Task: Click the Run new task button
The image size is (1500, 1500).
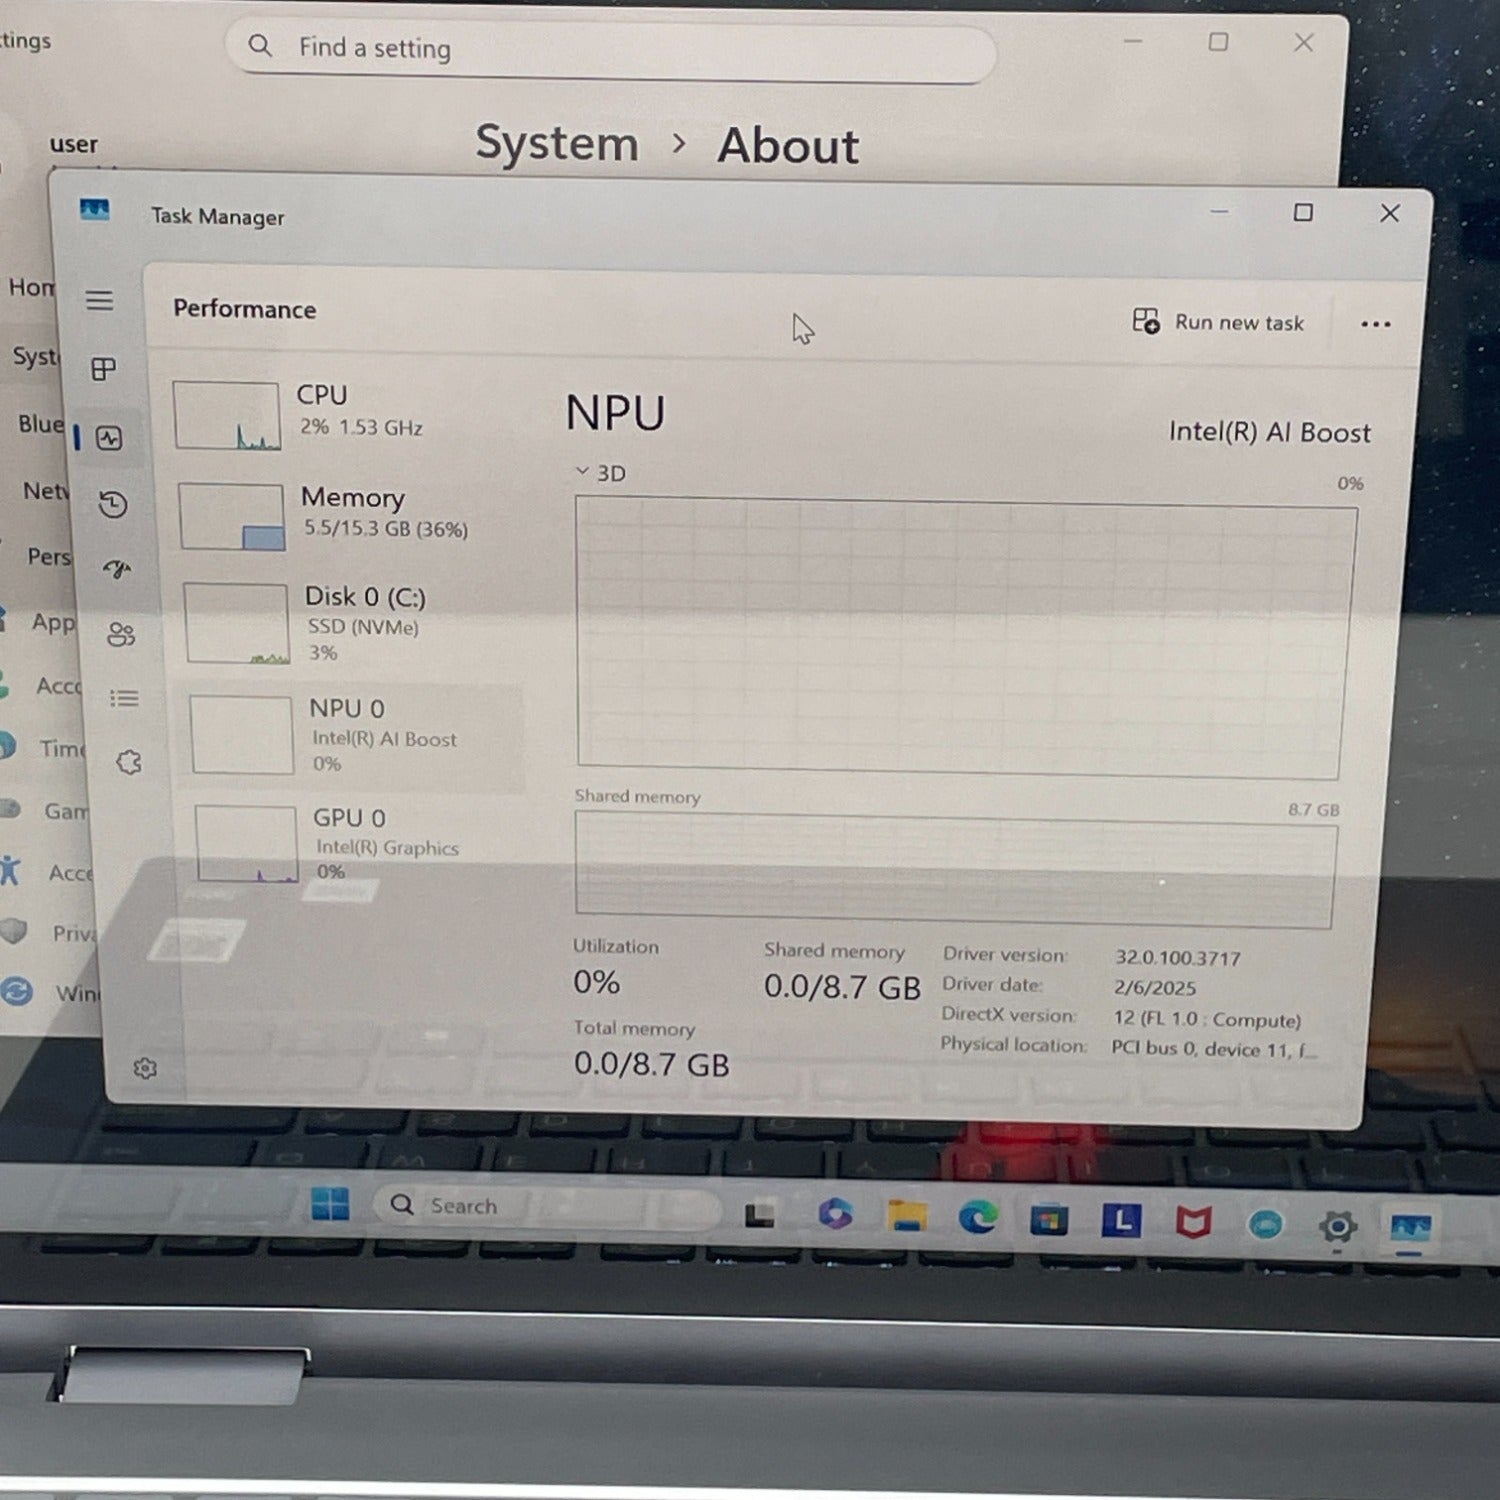Action: pos(1218,322)
